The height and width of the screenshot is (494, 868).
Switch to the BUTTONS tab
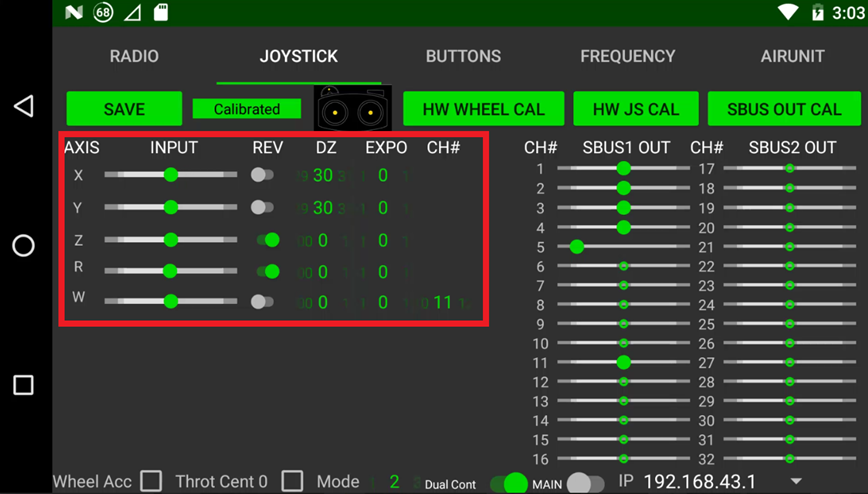[463, 56]
